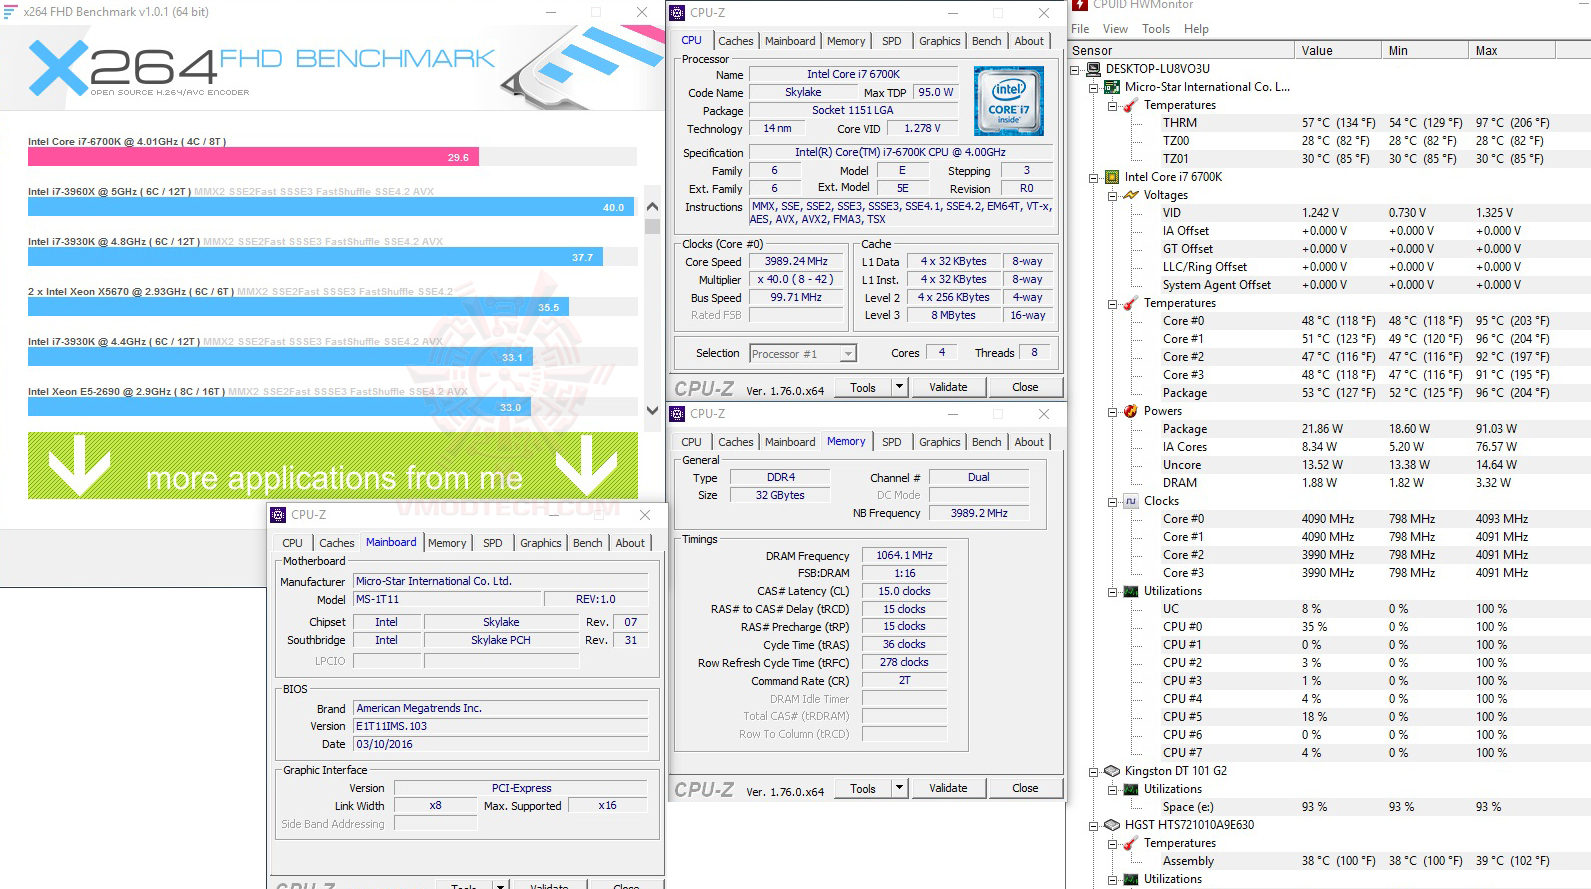Select About tab in CPU-Z Mainboard window
Screen dimensions: 1591x889
630,543
